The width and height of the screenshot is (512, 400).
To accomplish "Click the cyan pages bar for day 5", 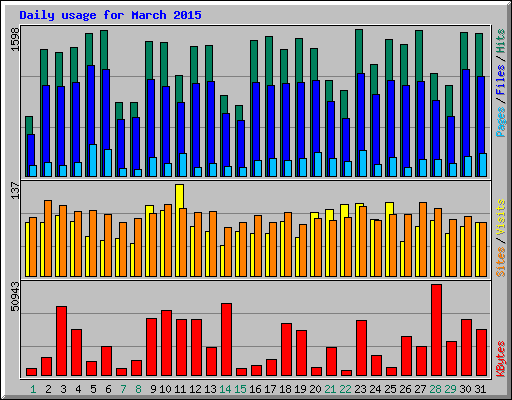I will 93,160.
